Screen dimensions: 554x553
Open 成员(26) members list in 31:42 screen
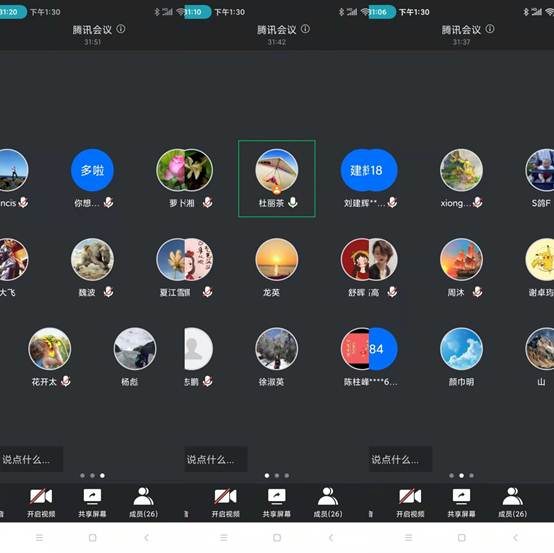[x=328, y=503]
